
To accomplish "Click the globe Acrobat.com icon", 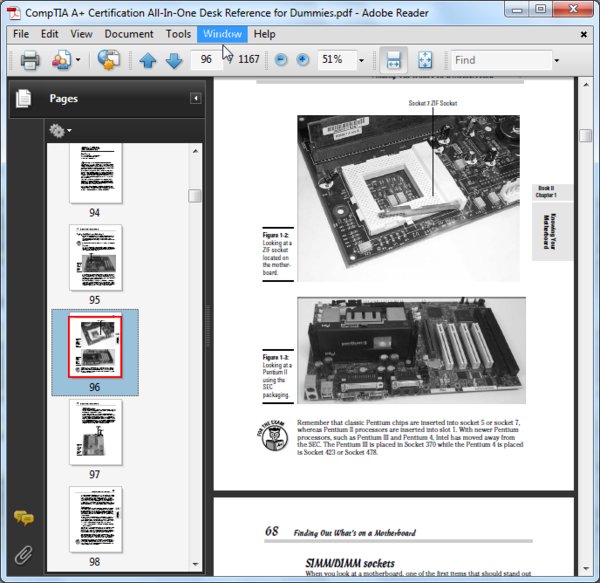I will click(109, 60).
